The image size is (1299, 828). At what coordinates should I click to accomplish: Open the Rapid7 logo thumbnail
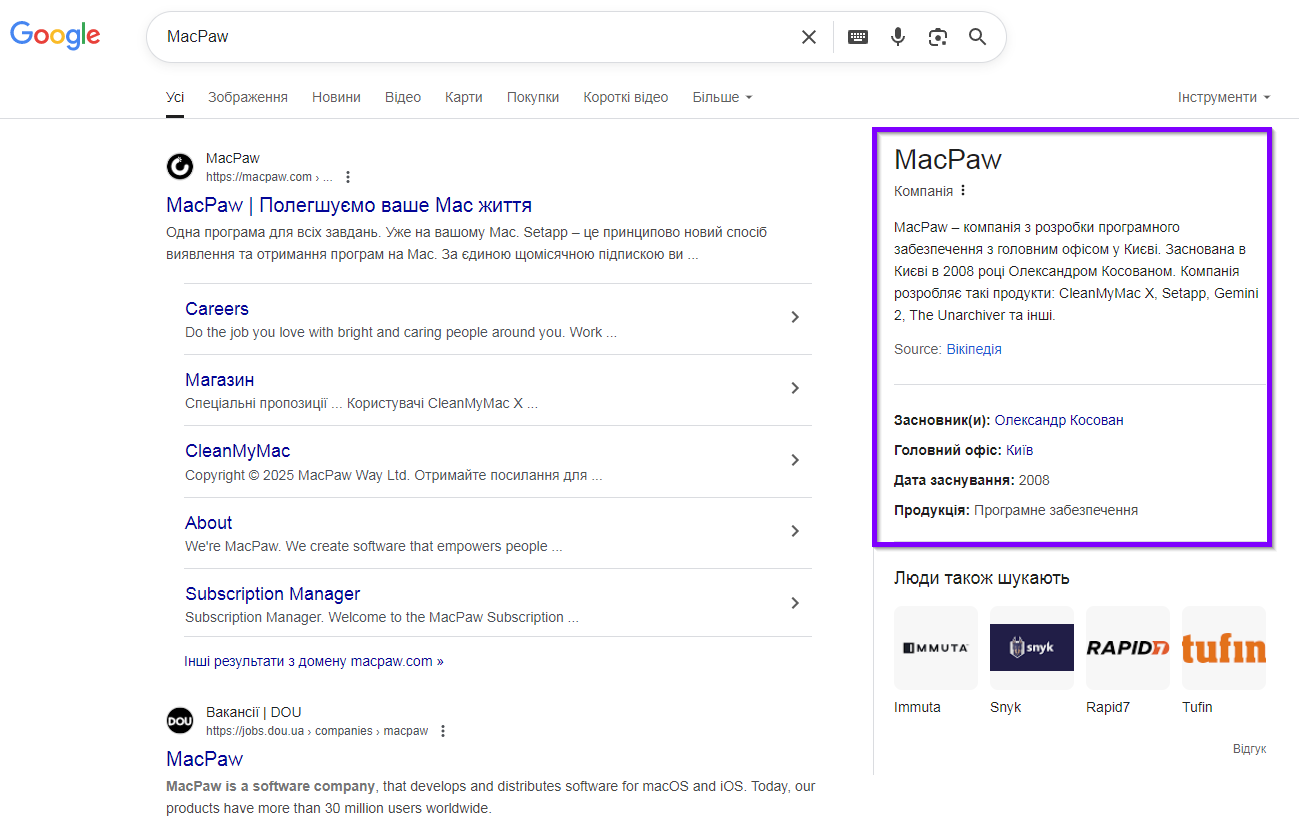tap(1128, 648)
